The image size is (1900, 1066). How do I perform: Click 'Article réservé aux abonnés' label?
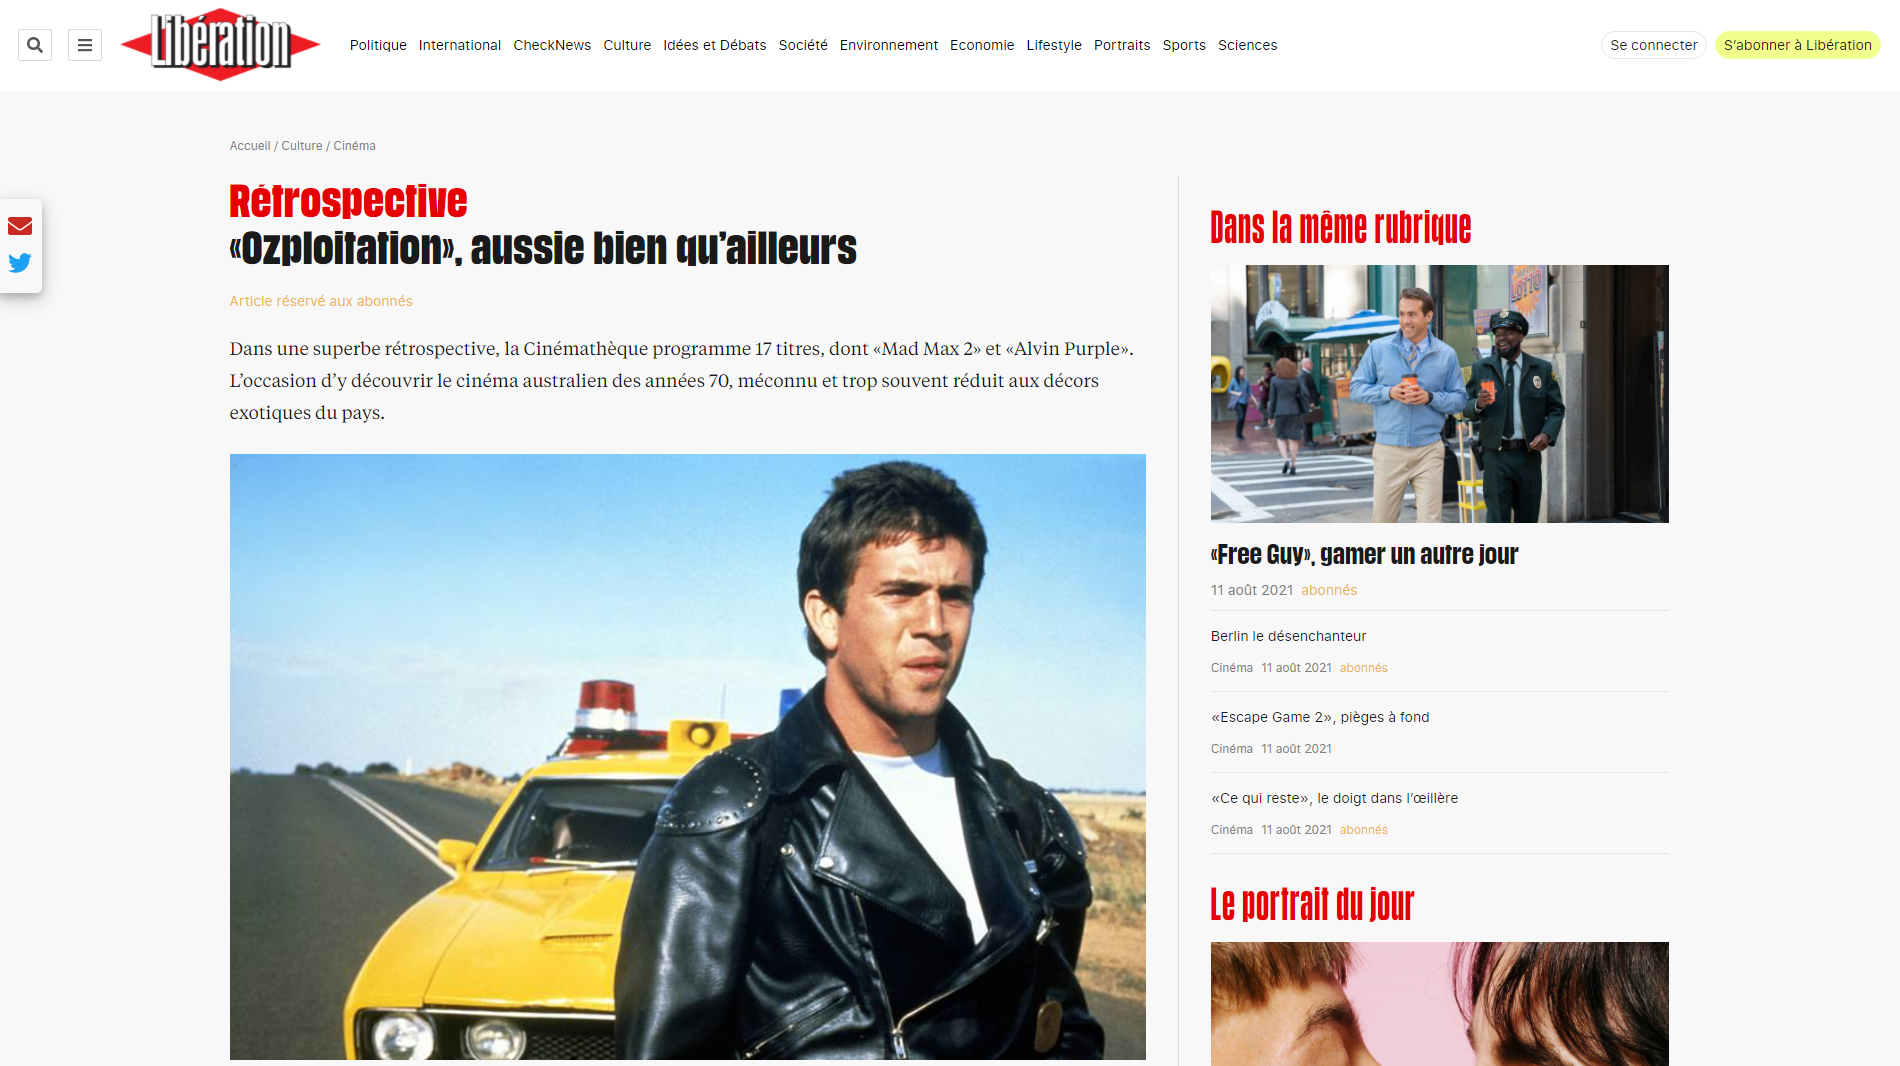(x=321, y=301)
